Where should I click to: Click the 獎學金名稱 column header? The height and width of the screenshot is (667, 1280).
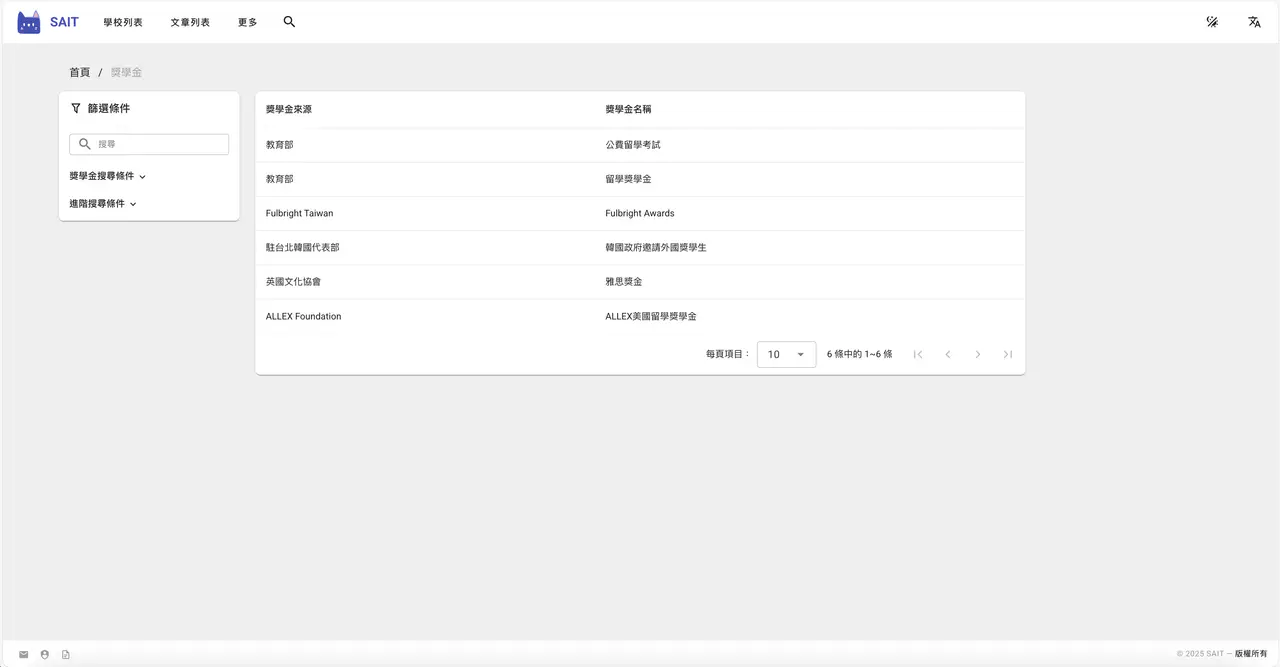[628, 109]
